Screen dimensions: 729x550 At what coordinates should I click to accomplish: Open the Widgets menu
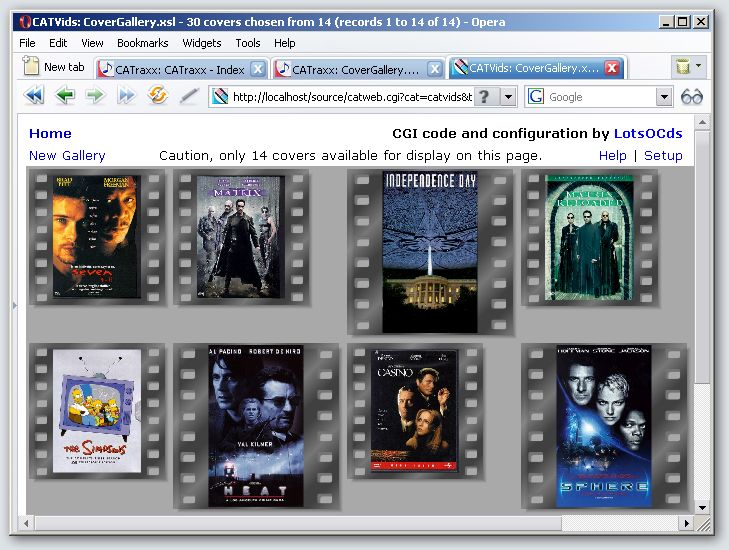pyautogui.click(x=202, y=43)
